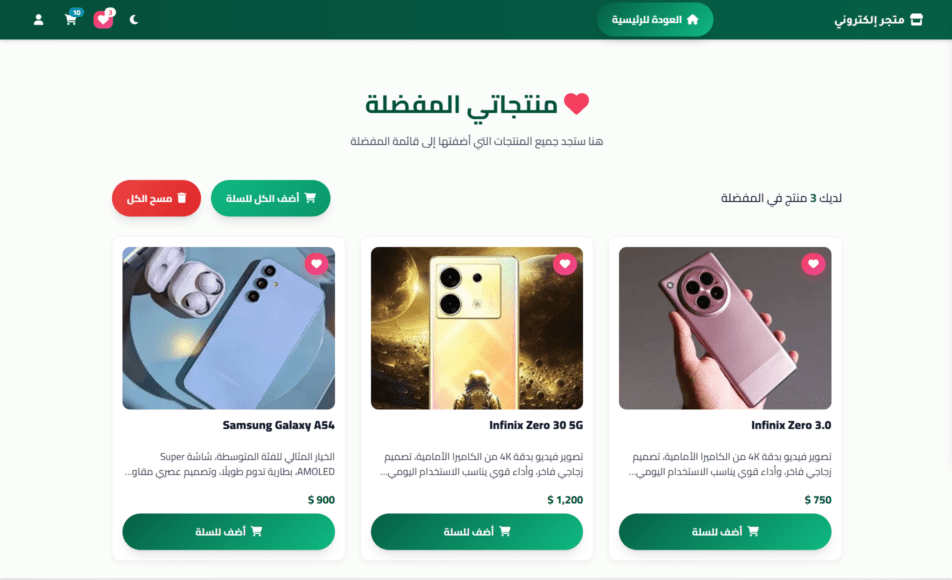The image size is (952, 580).
Task: Open the Infinix Zero 30 5G product image
Action: 477,328
